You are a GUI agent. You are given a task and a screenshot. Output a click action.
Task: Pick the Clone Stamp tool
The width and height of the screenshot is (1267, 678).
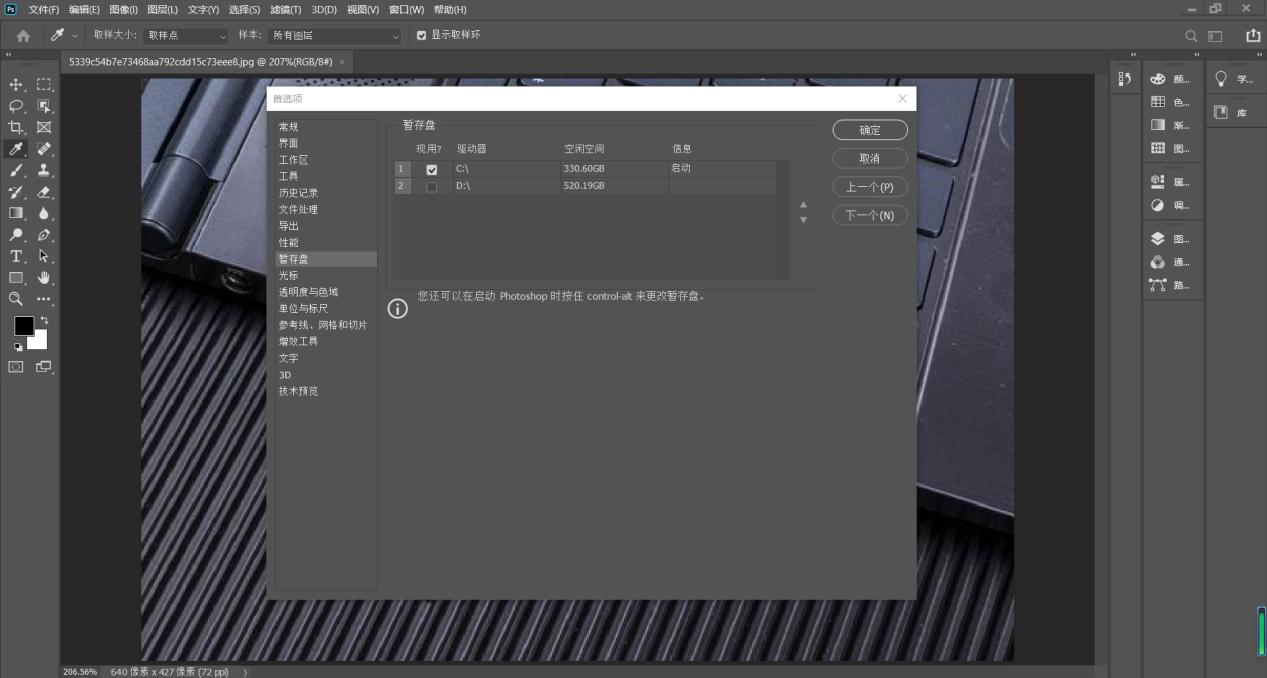click(x=44, y=170)
